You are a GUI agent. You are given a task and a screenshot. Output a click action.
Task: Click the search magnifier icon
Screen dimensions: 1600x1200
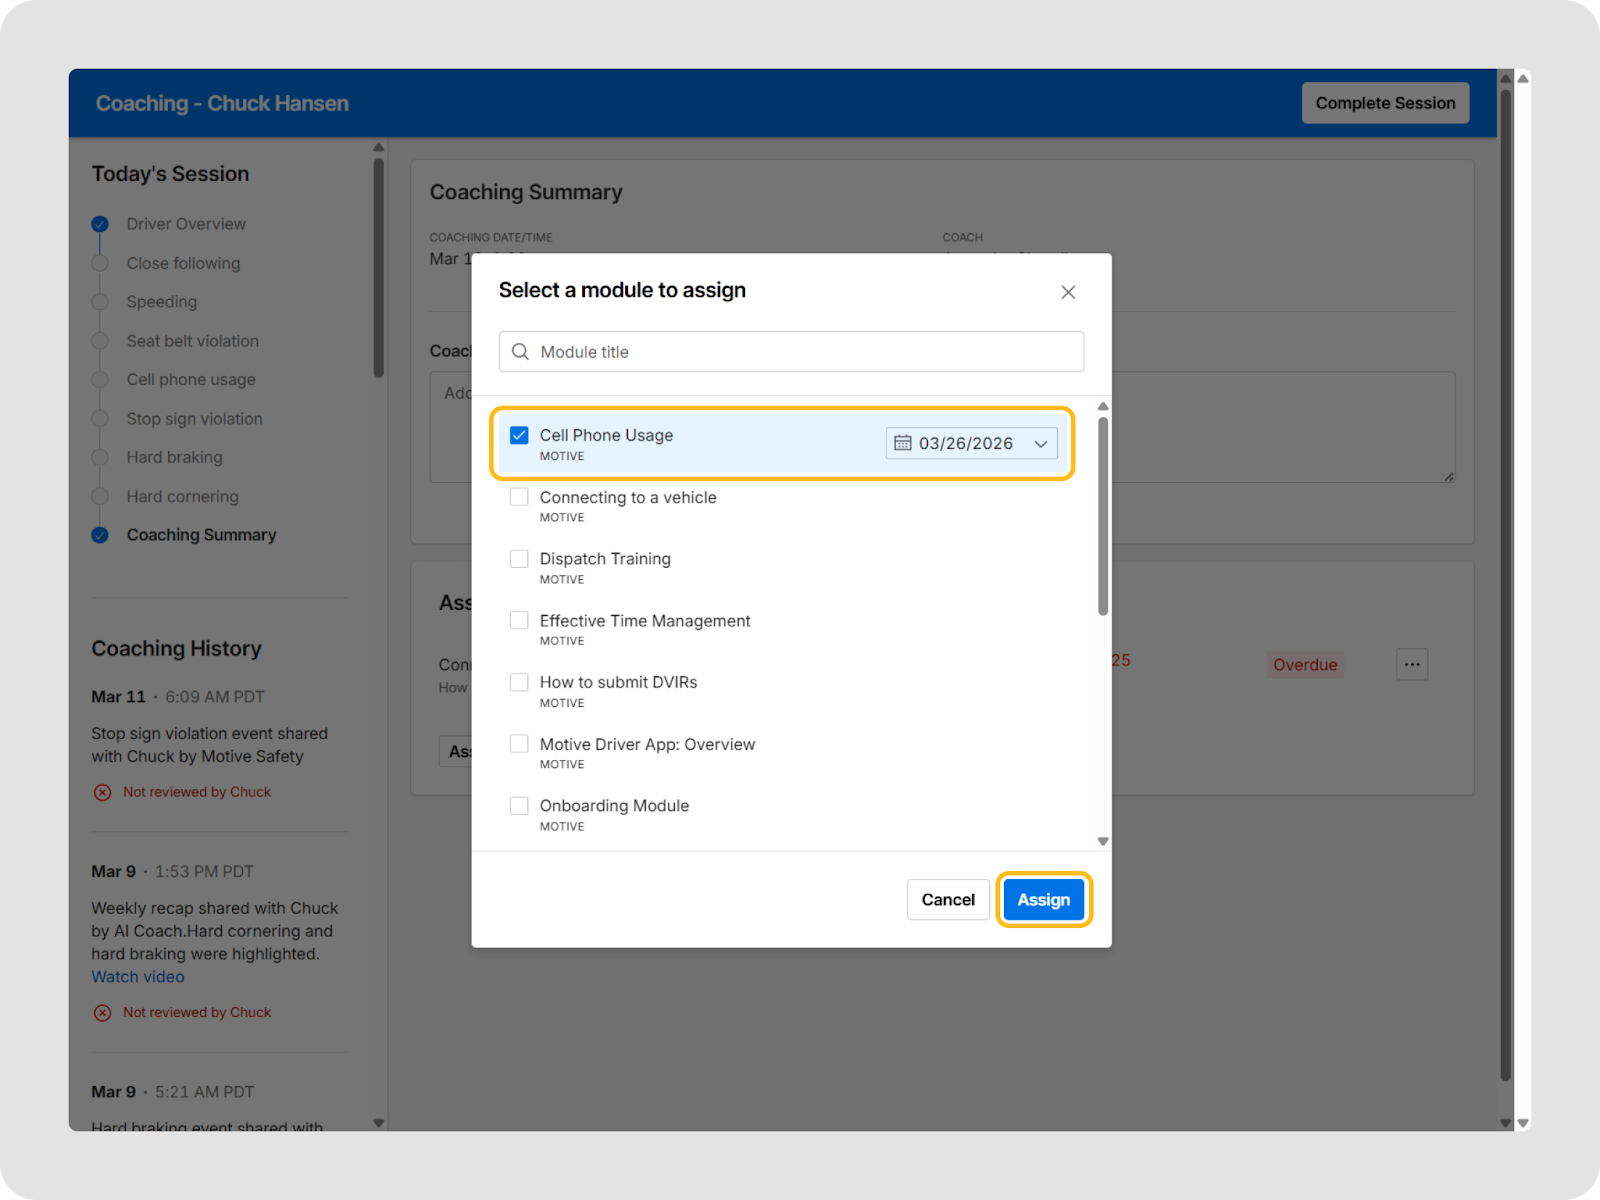click(520, 352)
